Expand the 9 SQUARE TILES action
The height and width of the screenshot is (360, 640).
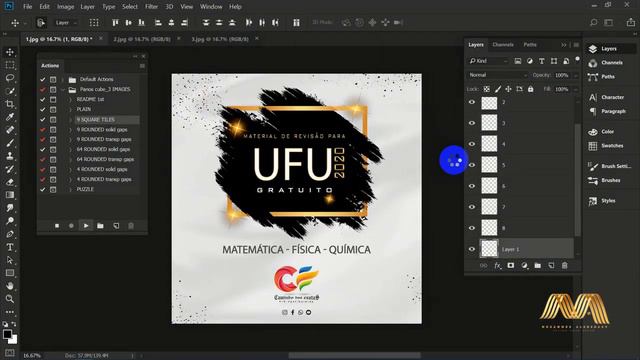[x=70, y=120]
